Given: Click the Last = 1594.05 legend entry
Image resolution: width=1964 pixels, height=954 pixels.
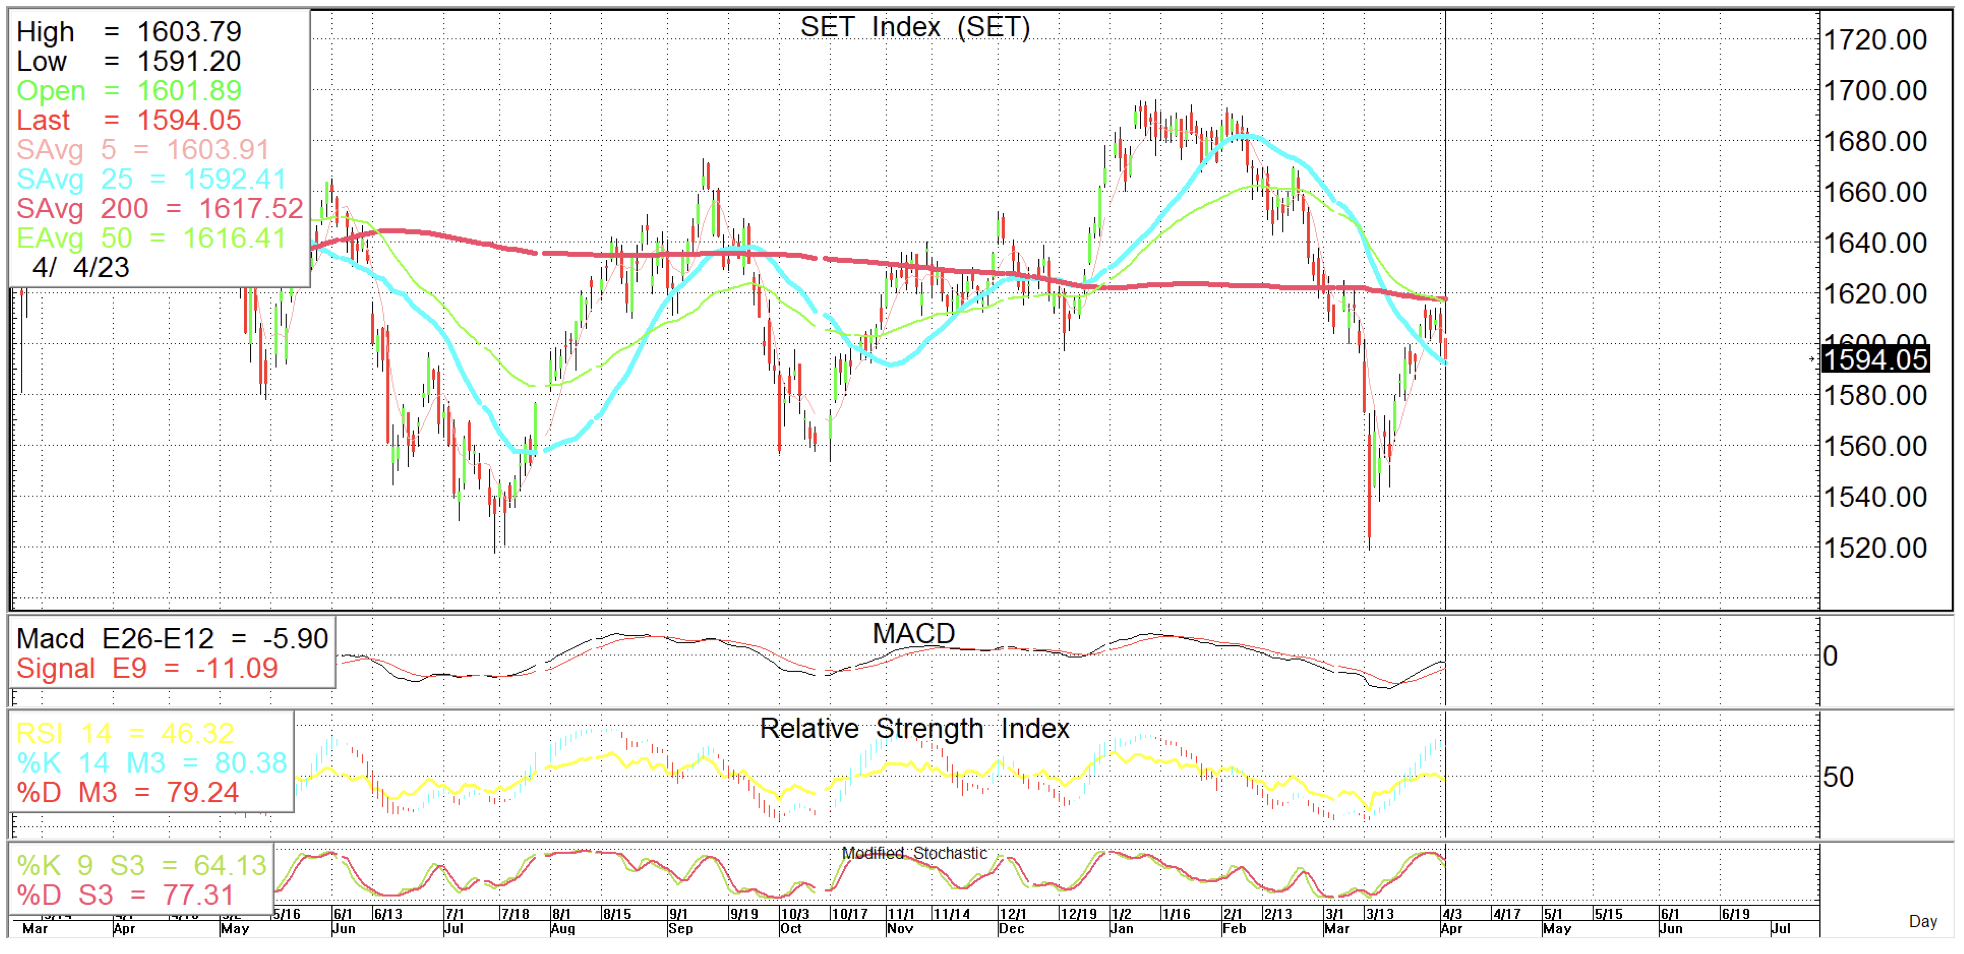Looking at the screenshot, I should click(x=129, y=121).
